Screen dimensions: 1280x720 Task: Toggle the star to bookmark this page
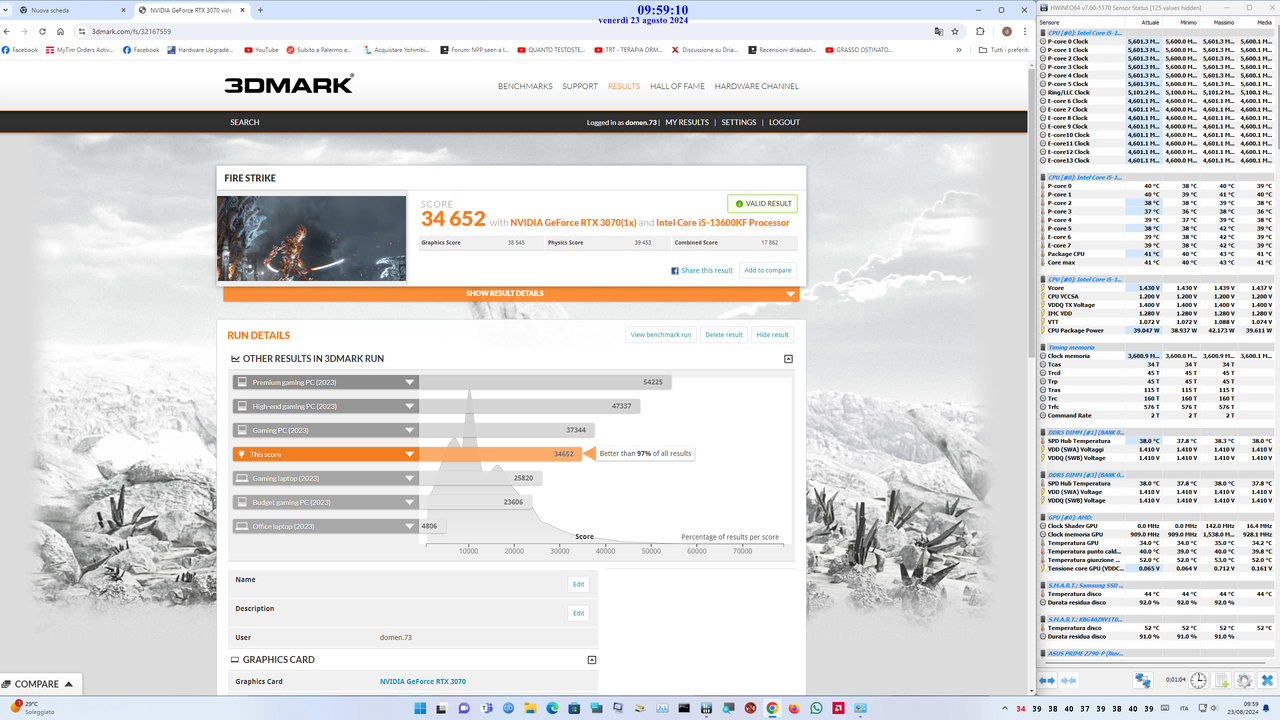tap(956, 31)
